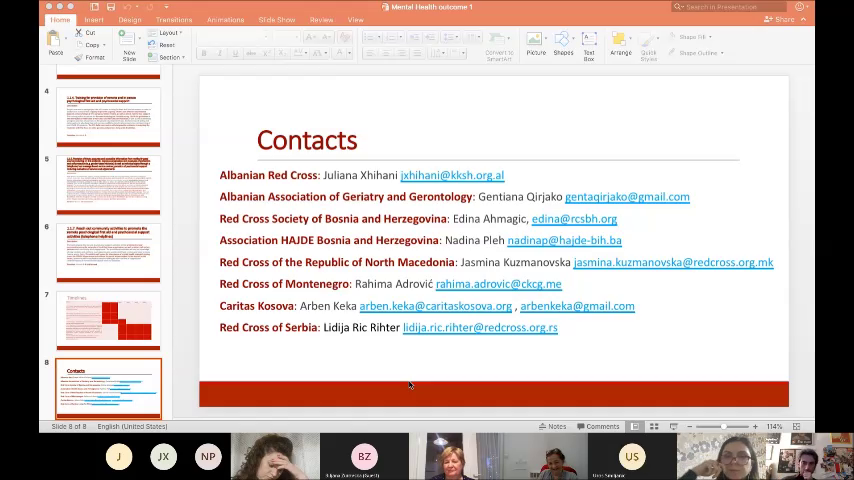Click the Strikethrough button
This screenshot has height=480, width=854.
251,53
